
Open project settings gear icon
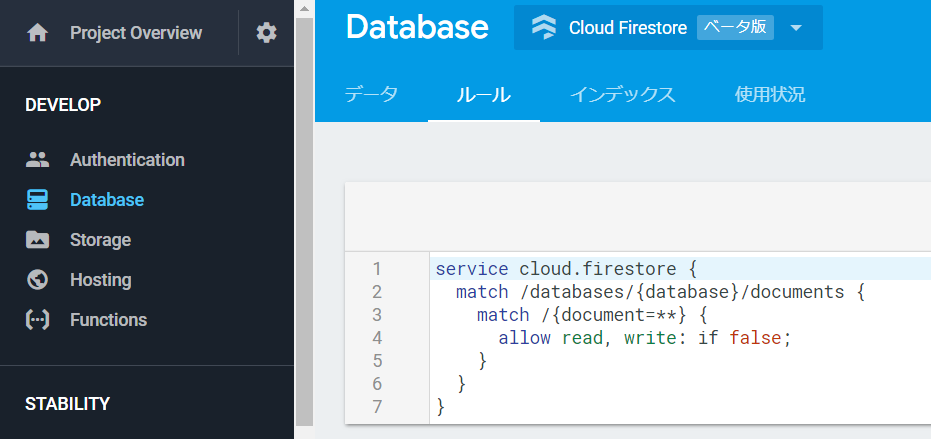266,33
